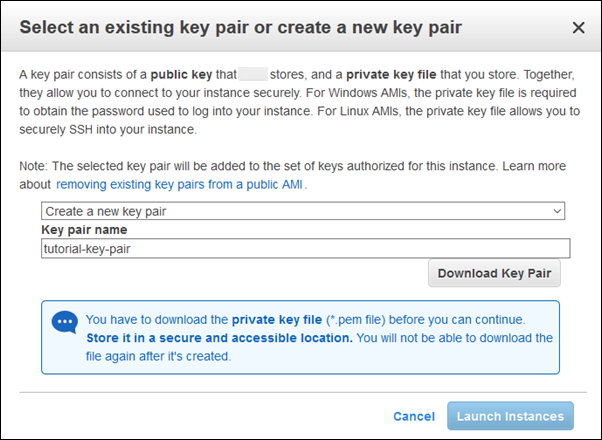Image resolution: width=602 pixels, height=440 pixels.
Task: Click the blue speech bubble info icon
Action: point(64,322)
